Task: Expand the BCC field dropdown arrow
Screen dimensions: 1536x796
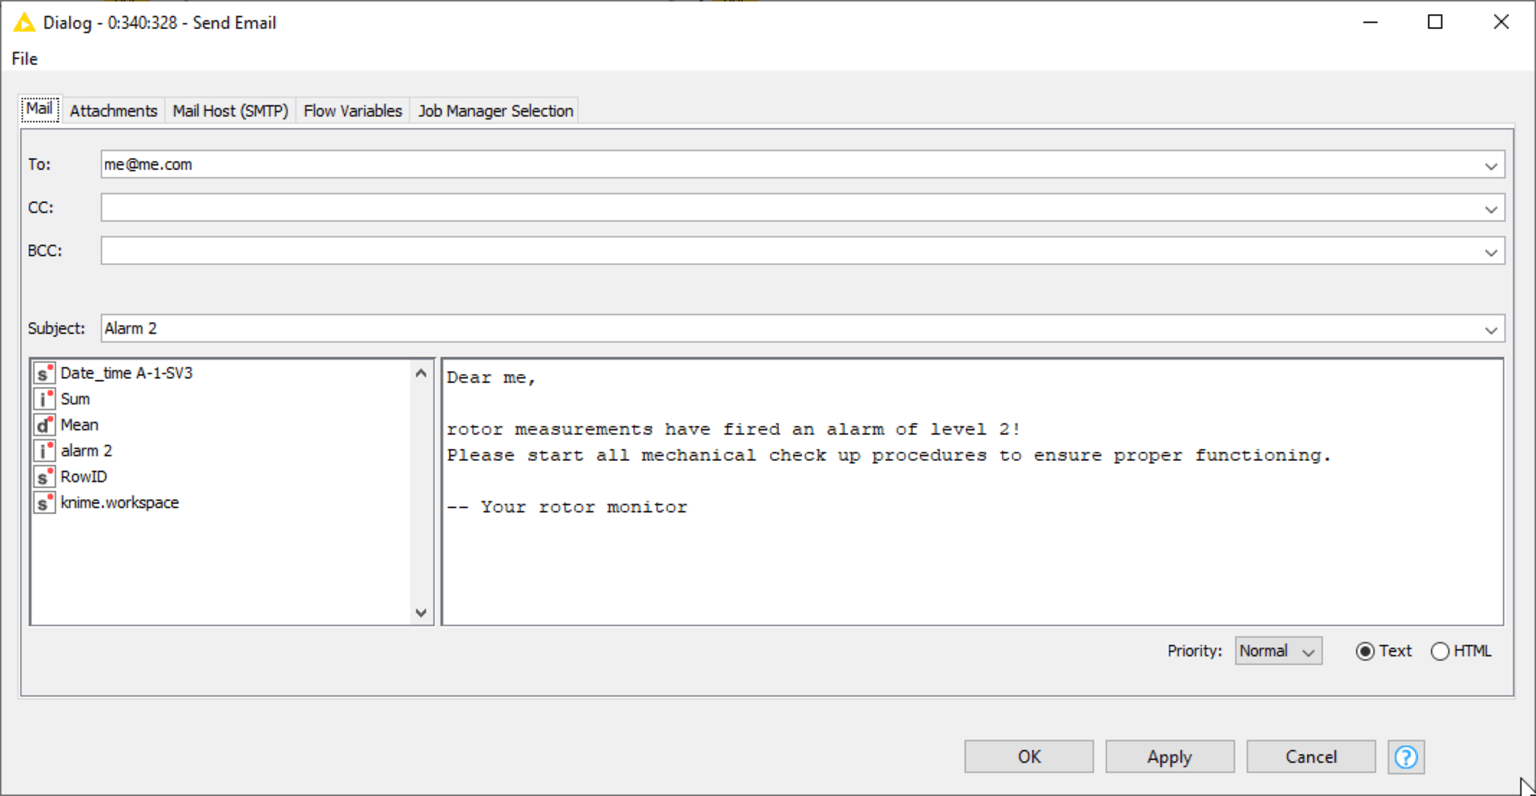Action: tap(1491, 252)
